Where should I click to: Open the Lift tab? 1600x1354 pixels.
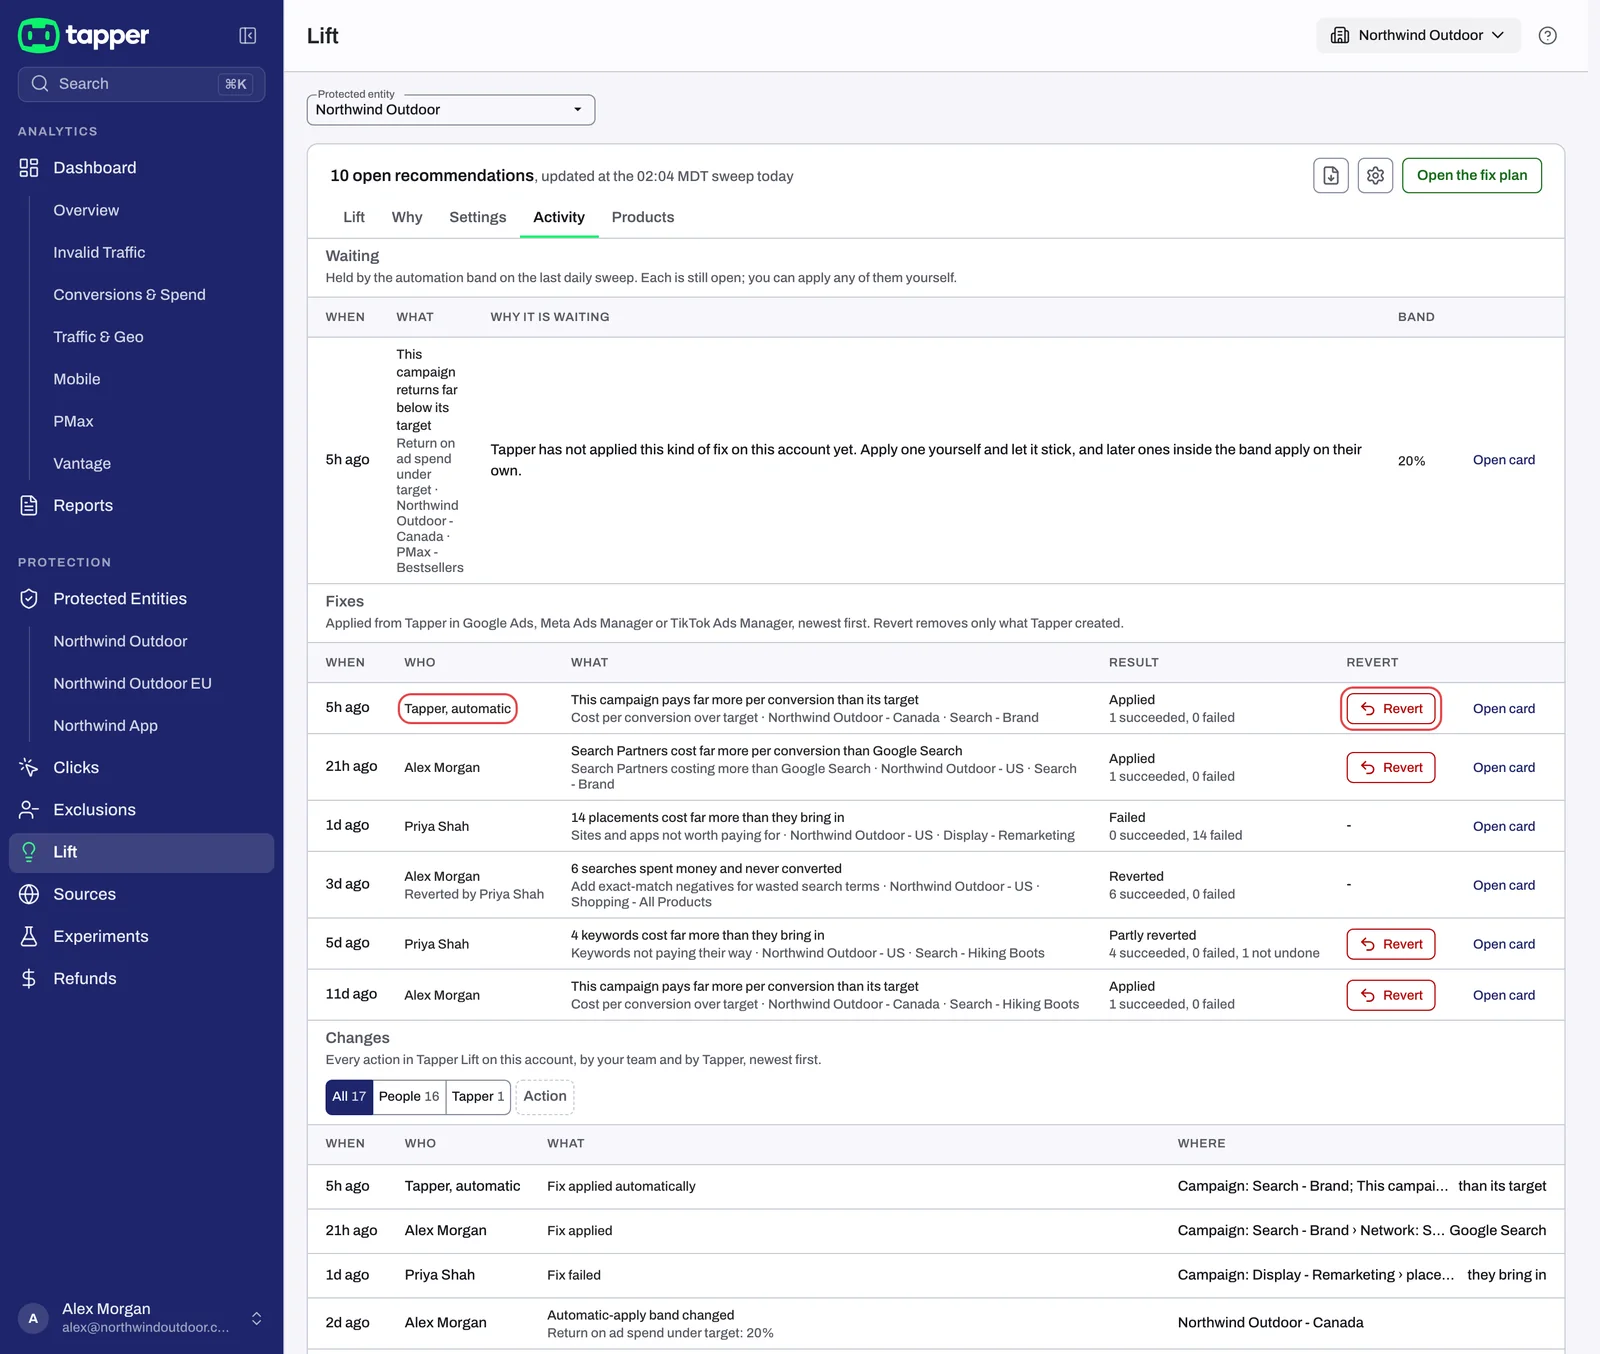pos(354,217)
